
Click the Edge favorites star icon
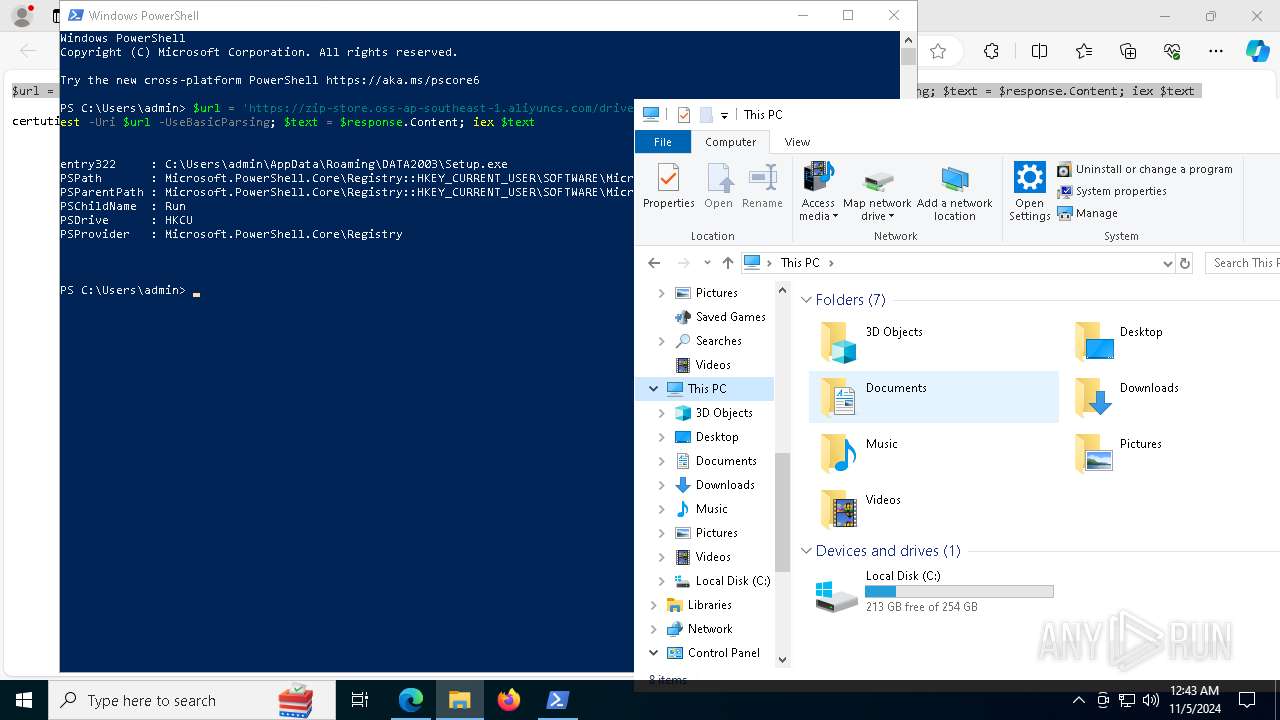pos(937,51)
